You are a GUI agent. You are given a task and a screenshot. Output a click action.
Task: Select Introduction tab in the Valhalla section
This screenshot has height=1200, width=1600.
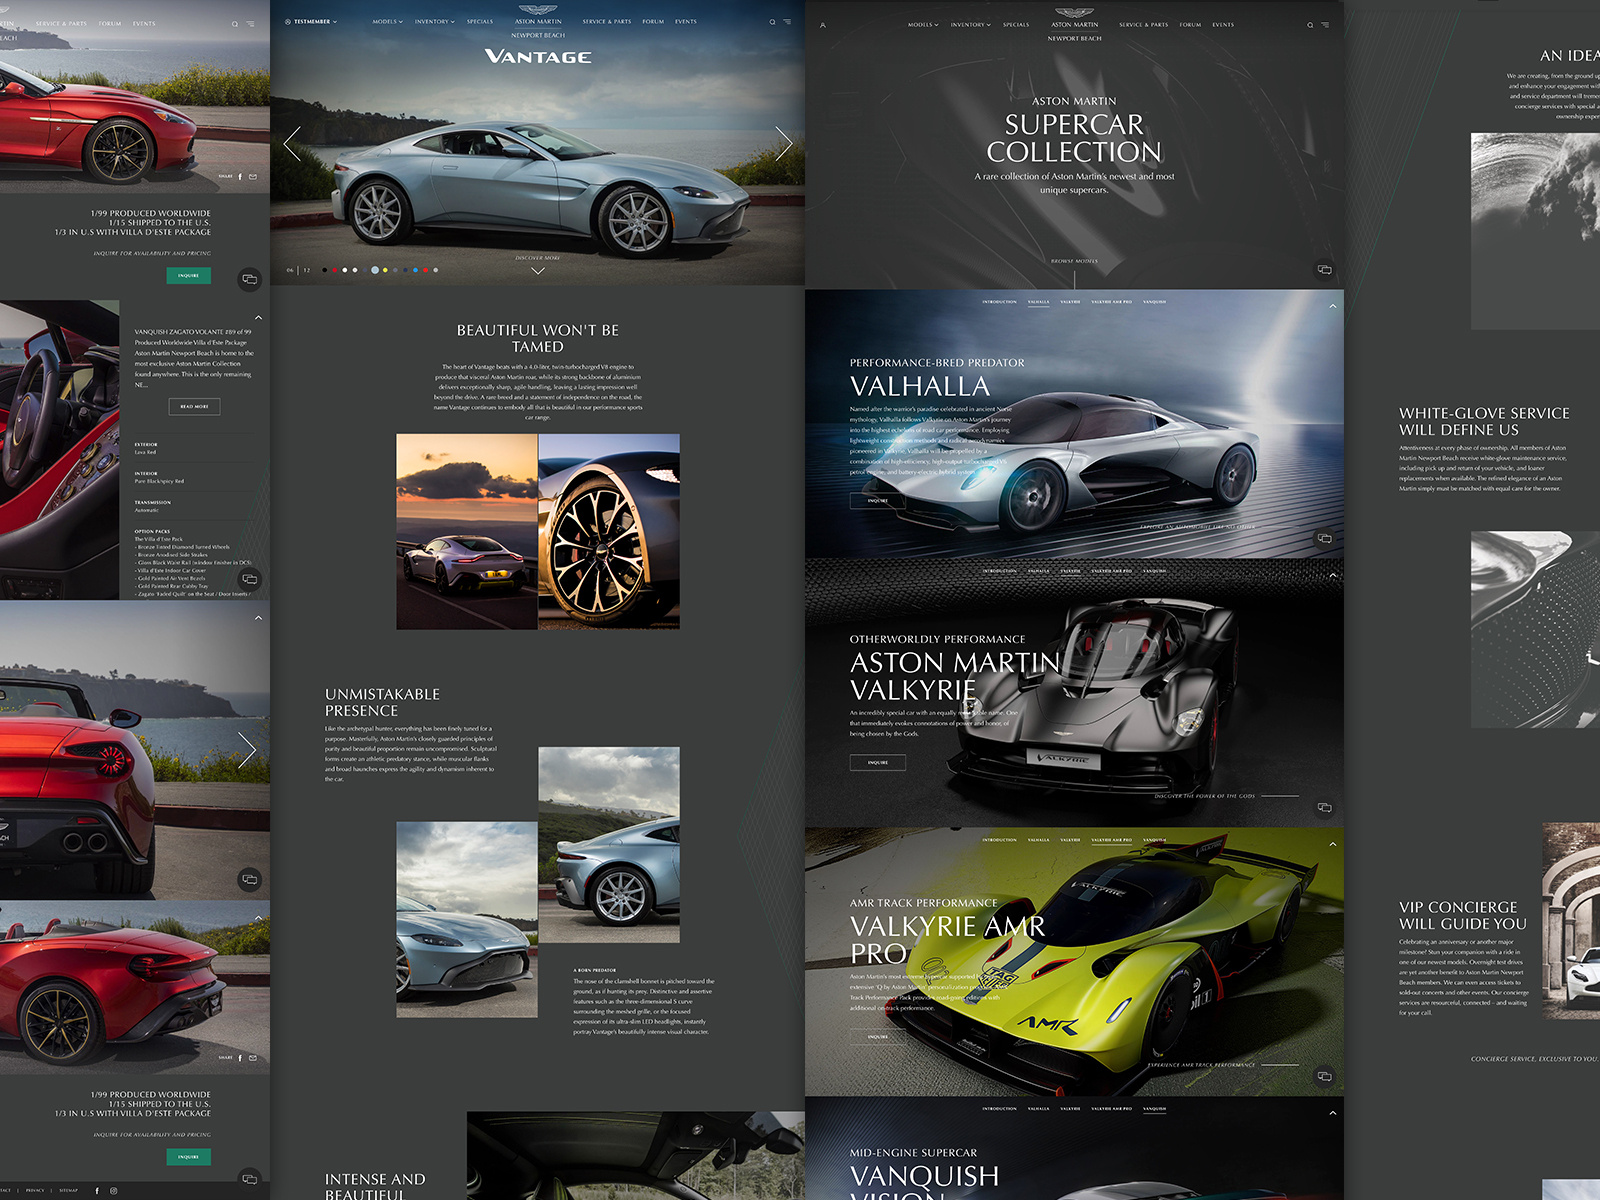[999, 302]
